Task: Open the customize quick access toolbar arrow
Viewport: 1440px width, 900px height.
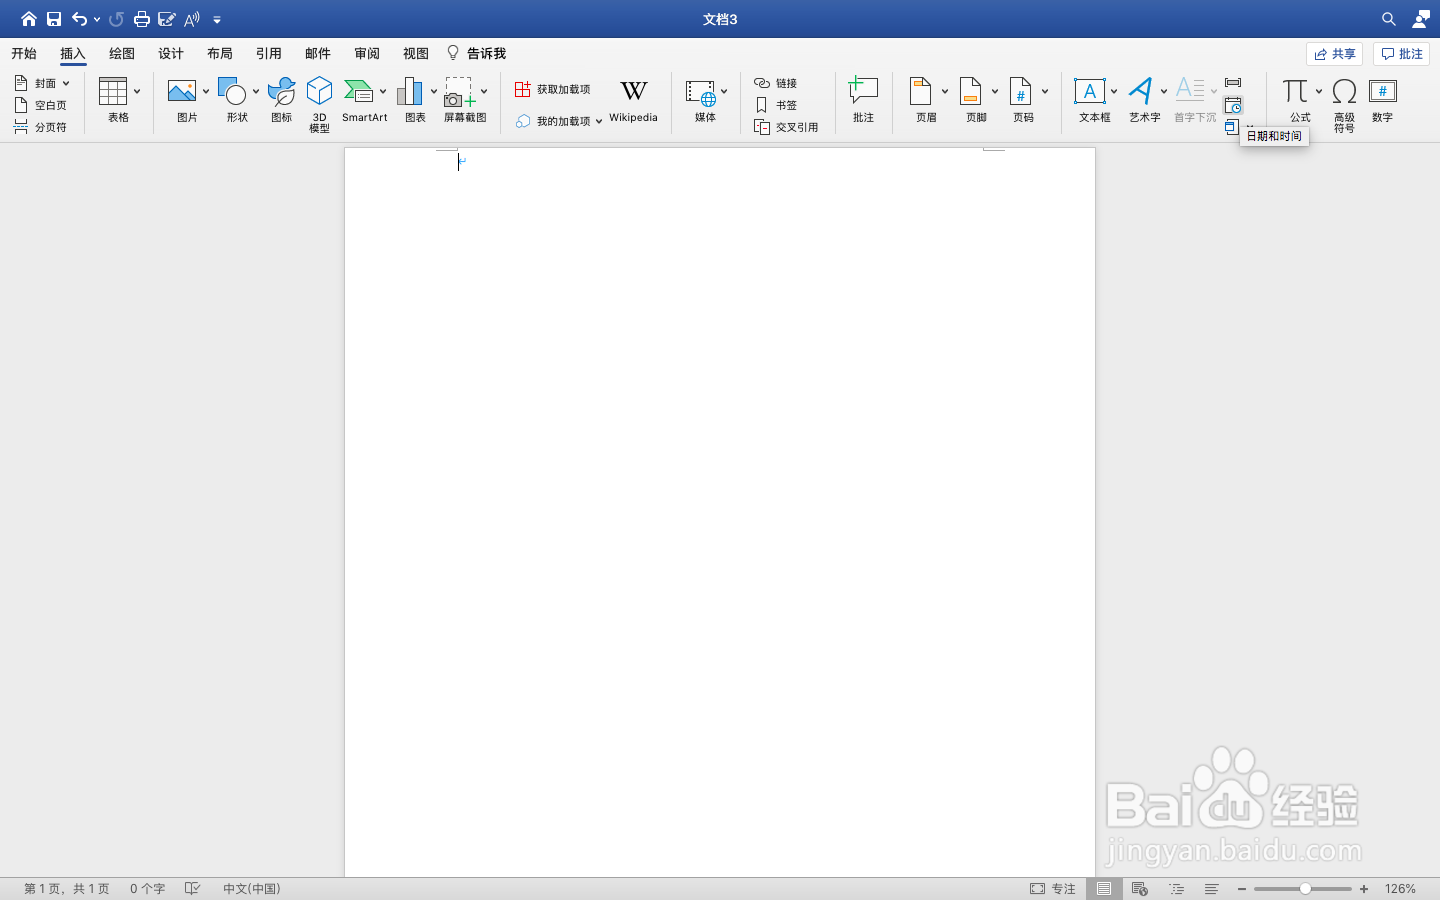Action: tap(217, 20)
